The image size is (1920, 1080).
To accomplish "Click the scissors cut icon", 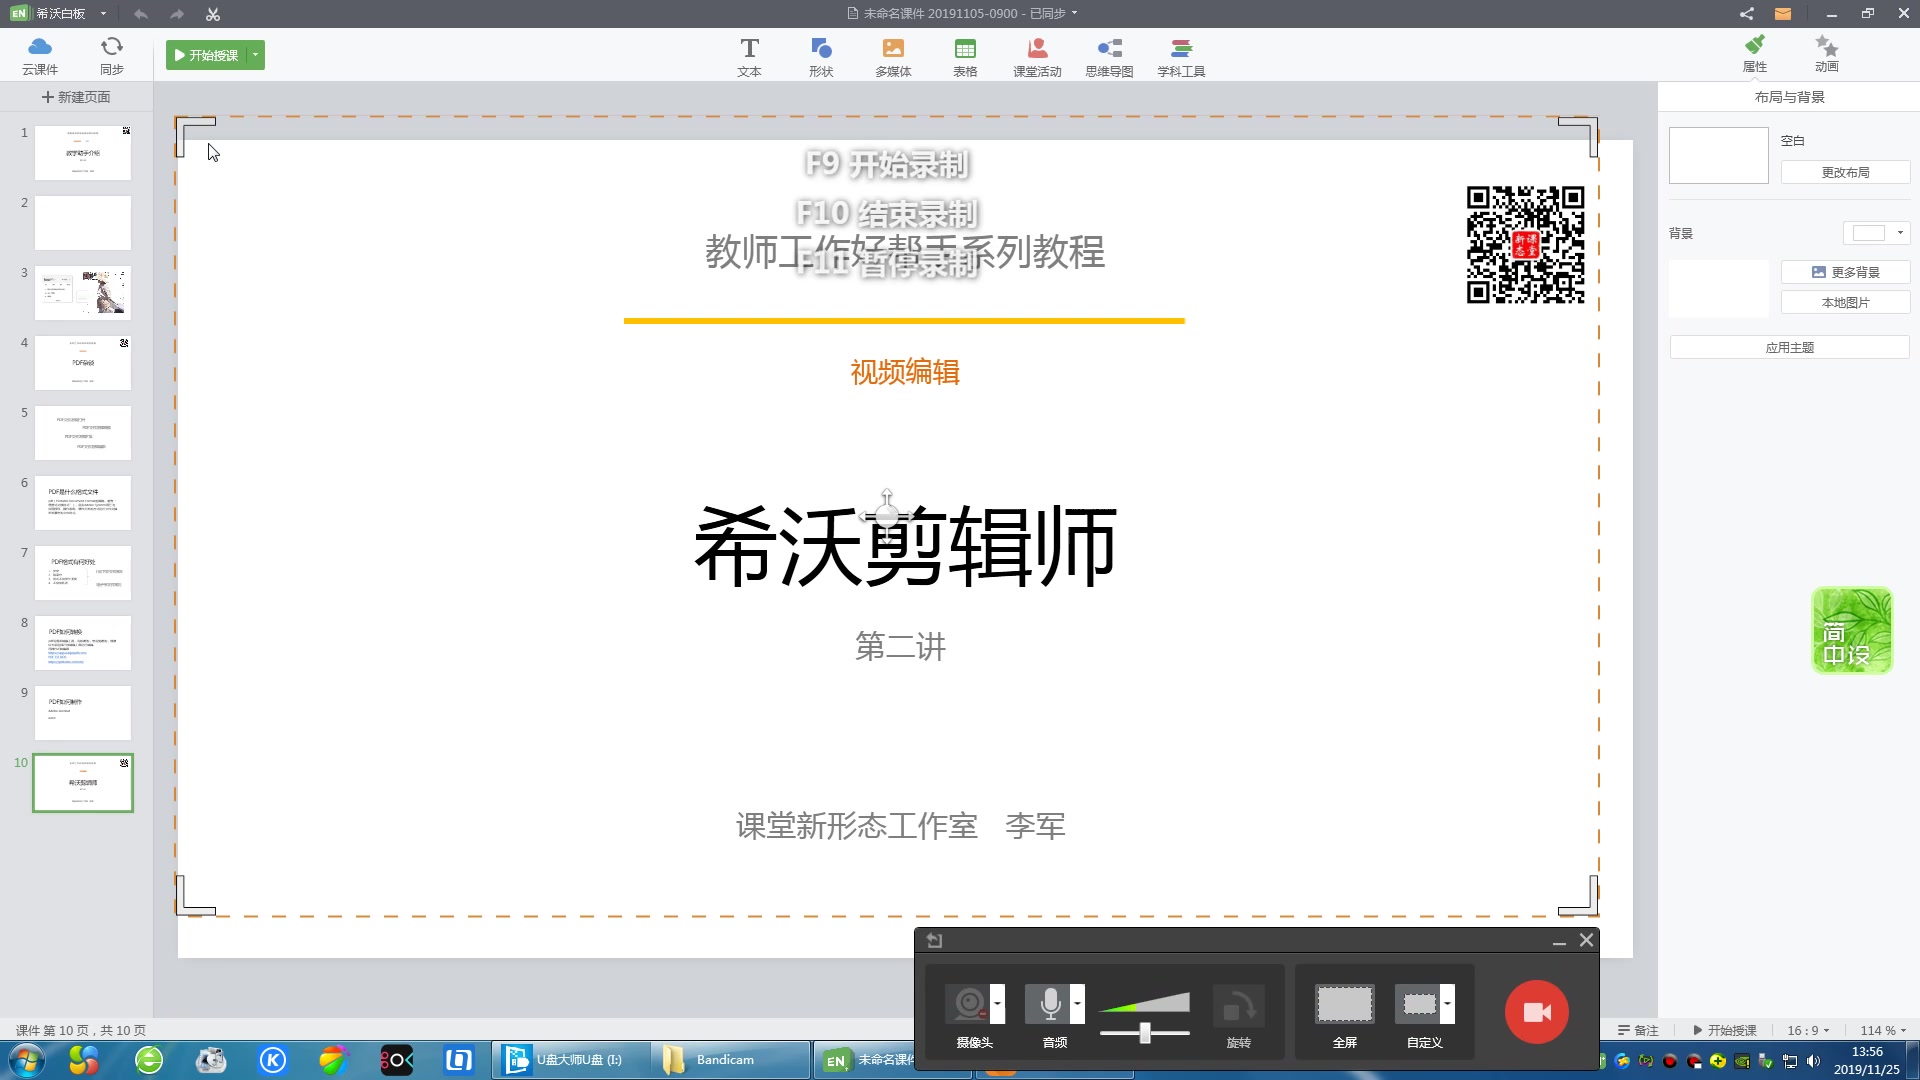I will (213, 14).
